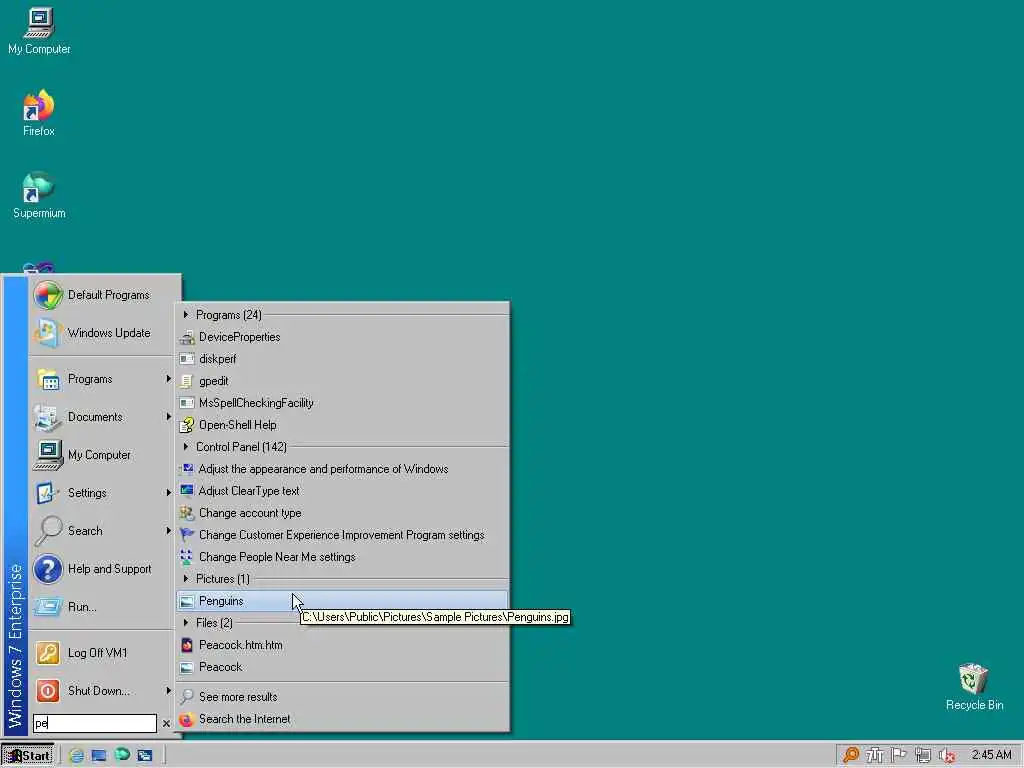Click the magnifier icon in system tray
Image resolution: width=1024 pixels, height=768 pixels.
tap(851, 755)
